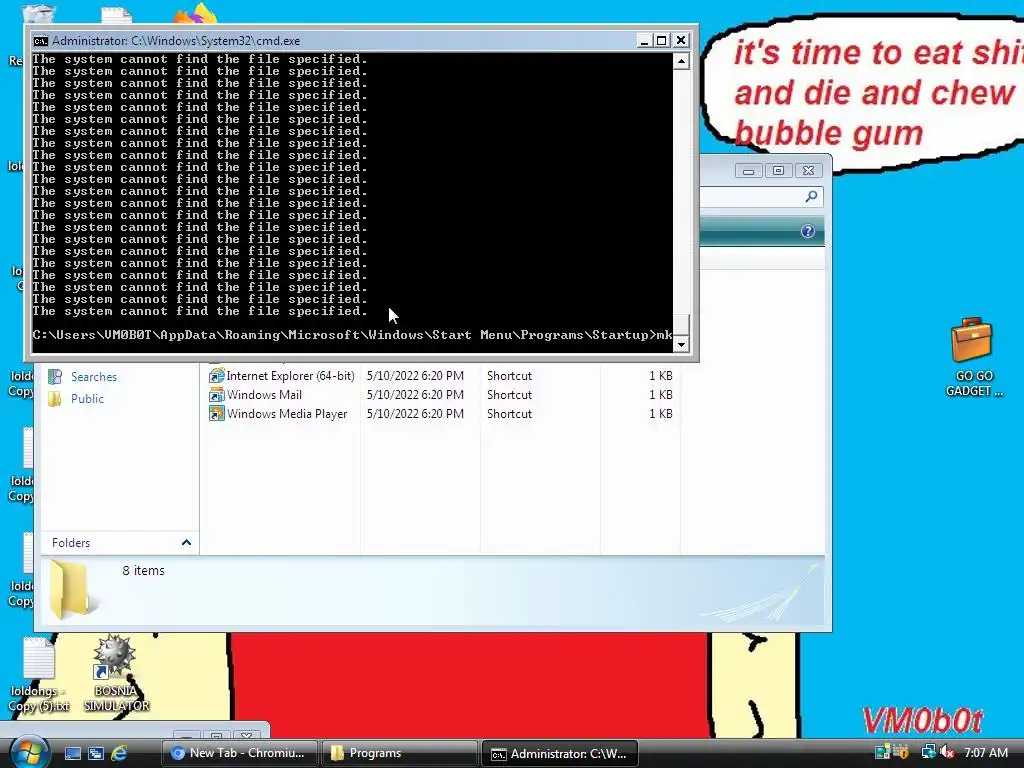The image size is (1024, 768).
Task: Click the cmd window title bar icon
Action: (40, 40)
